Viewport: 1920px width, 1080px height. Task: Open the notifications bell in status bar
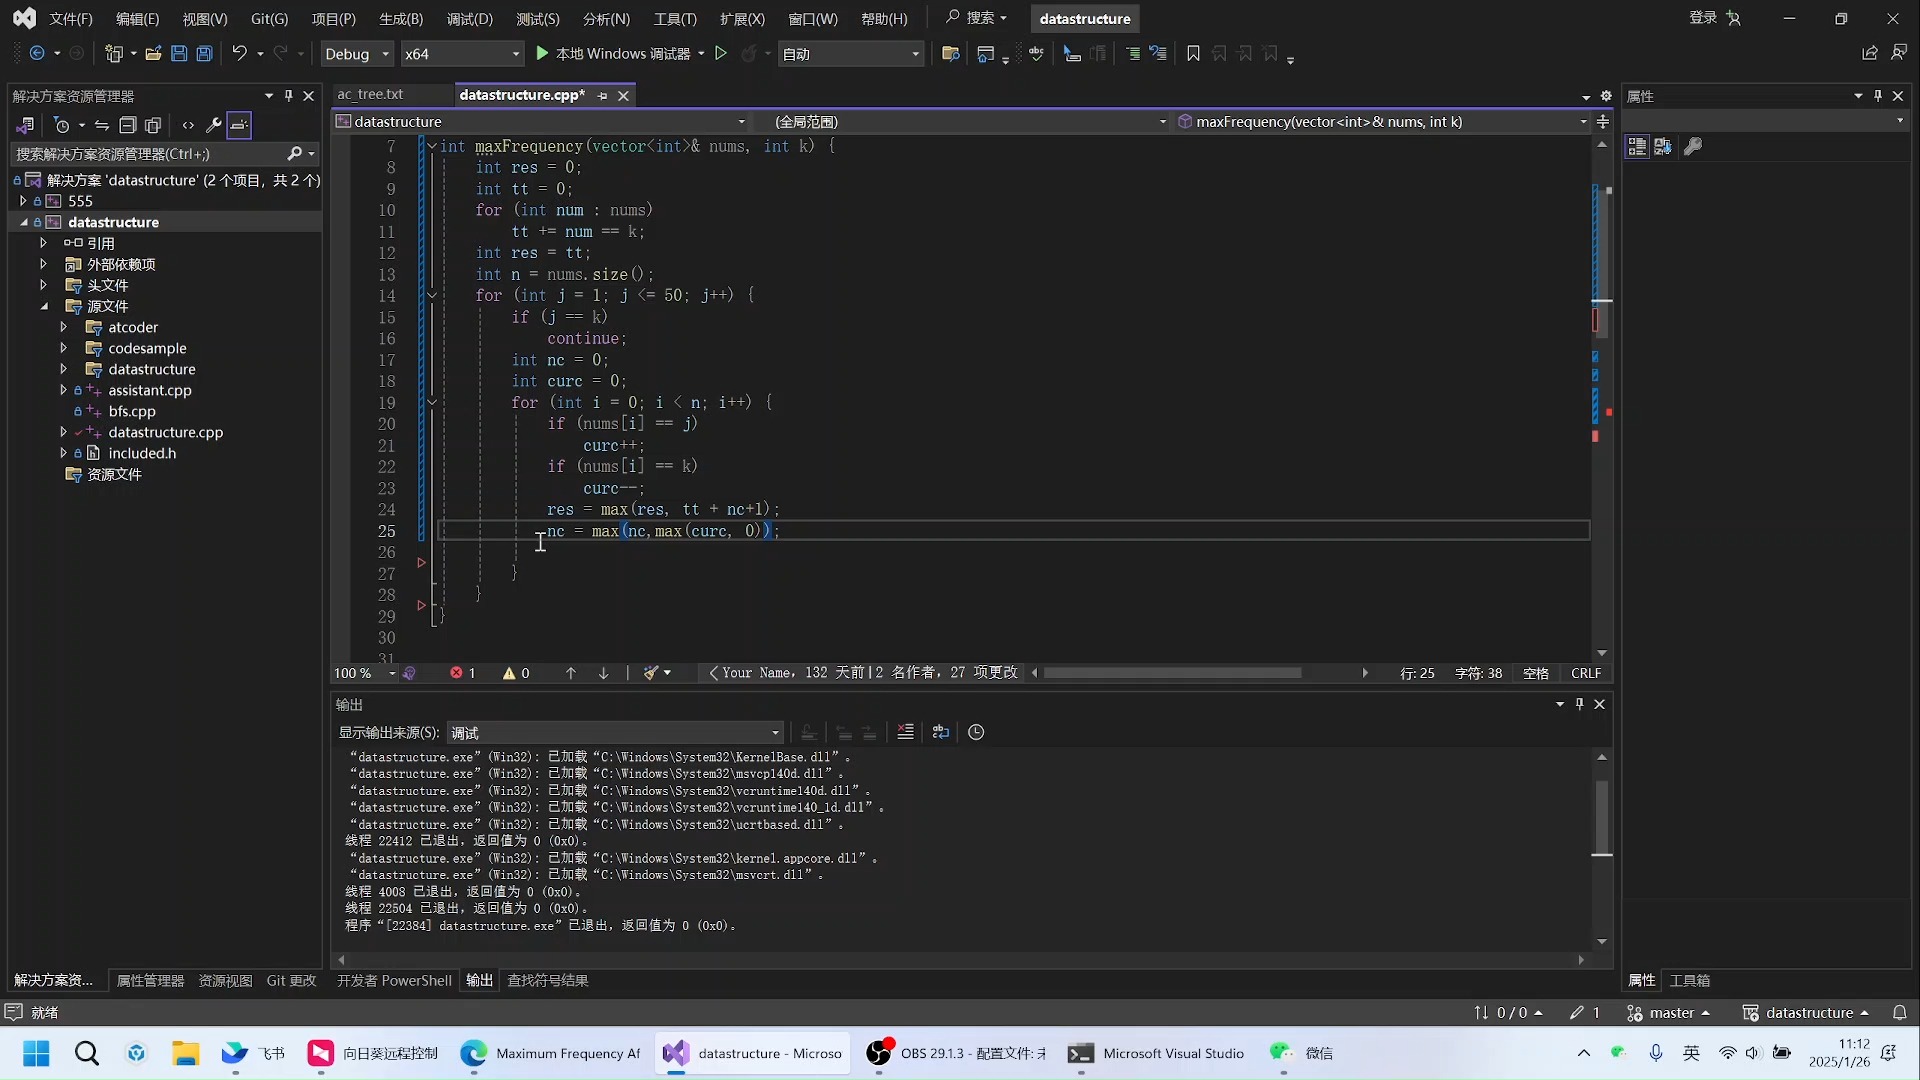pos(1899,1013)
